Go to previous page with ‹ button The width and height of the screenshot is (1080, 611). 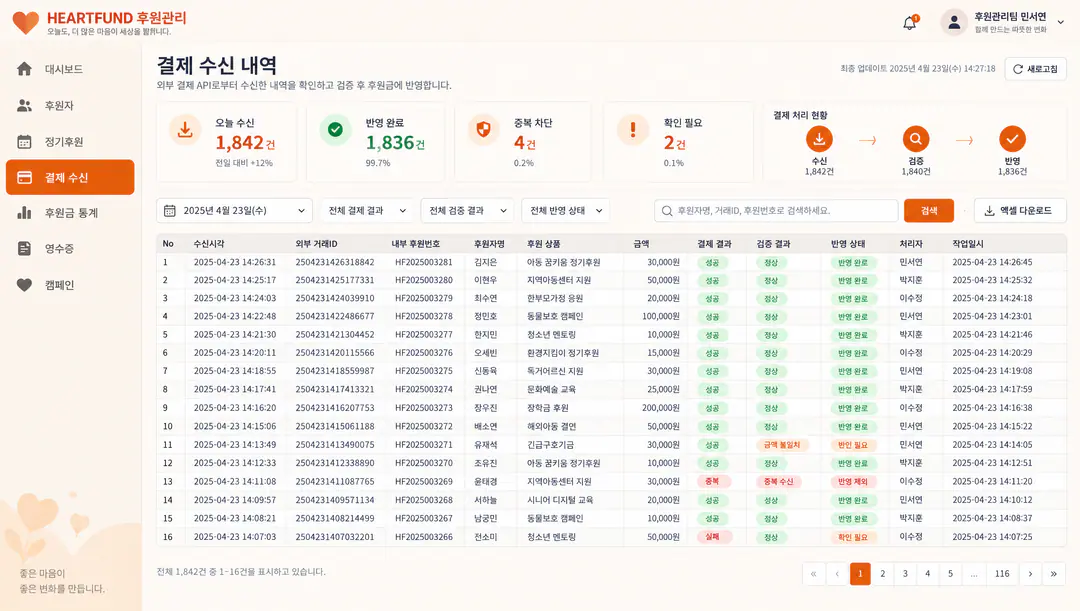point(837,574)
